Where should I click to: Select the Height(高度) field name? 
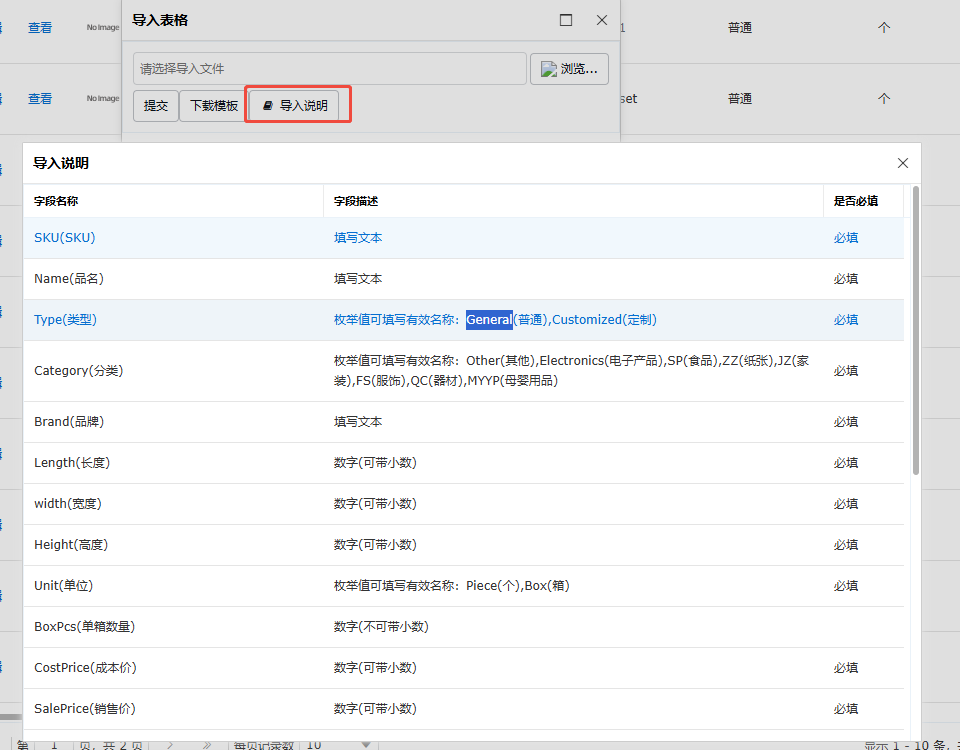(x=71, y=545)
